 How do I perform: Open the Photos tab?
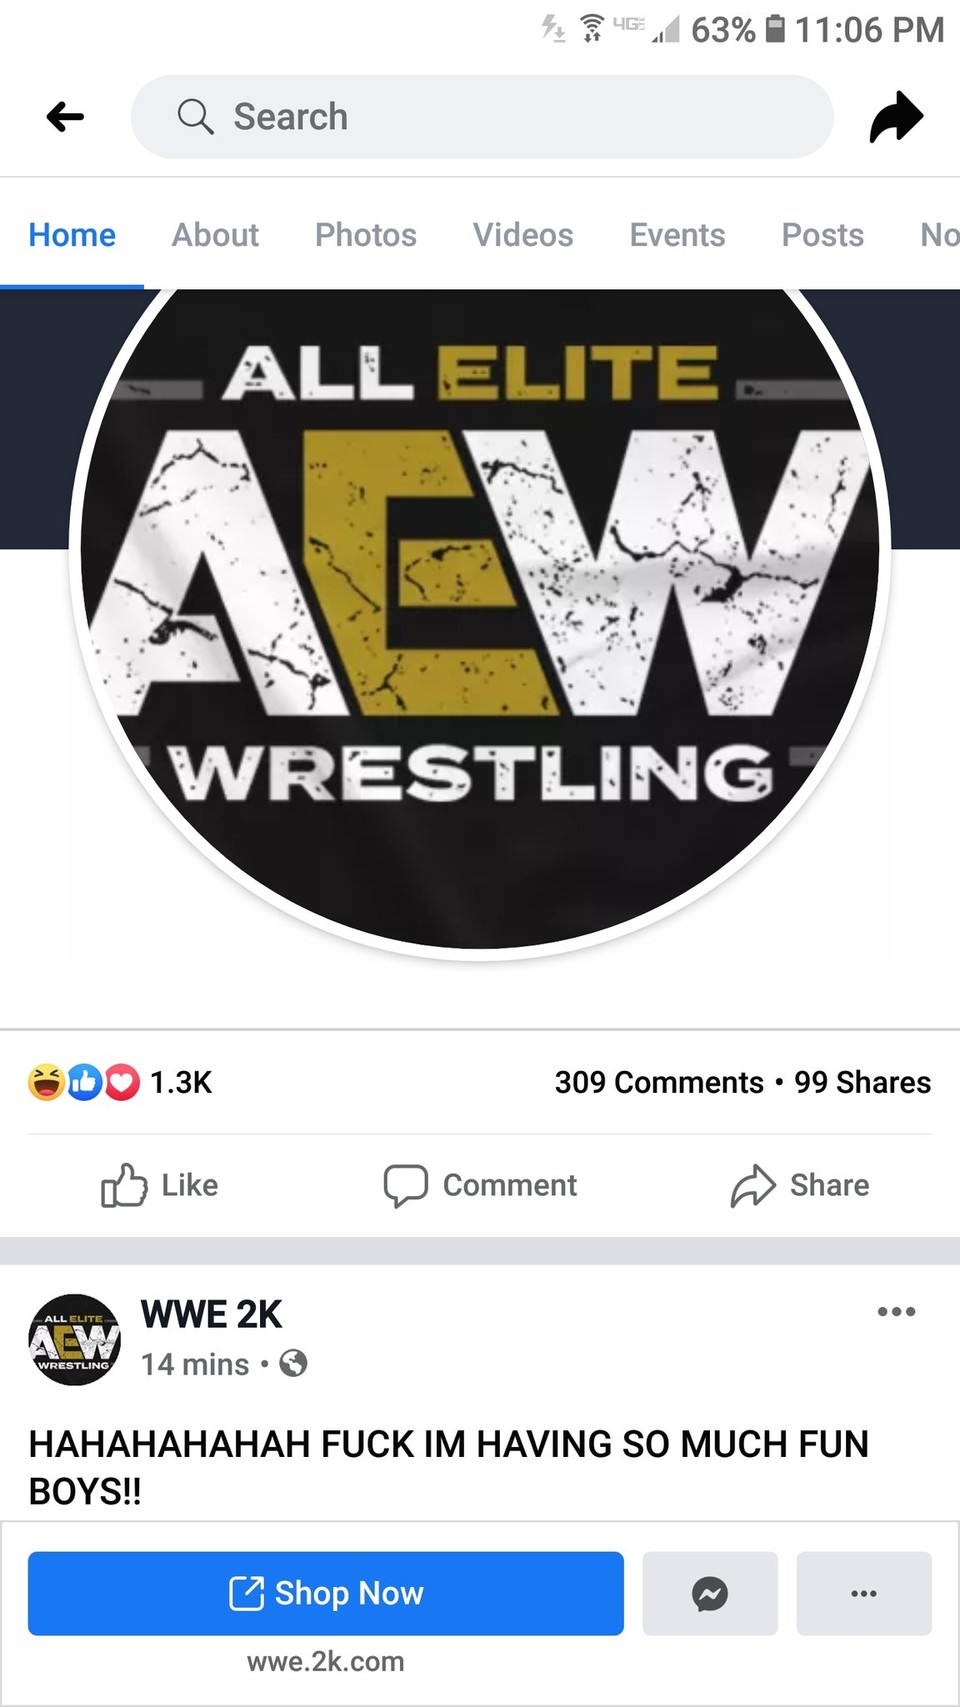366,235
